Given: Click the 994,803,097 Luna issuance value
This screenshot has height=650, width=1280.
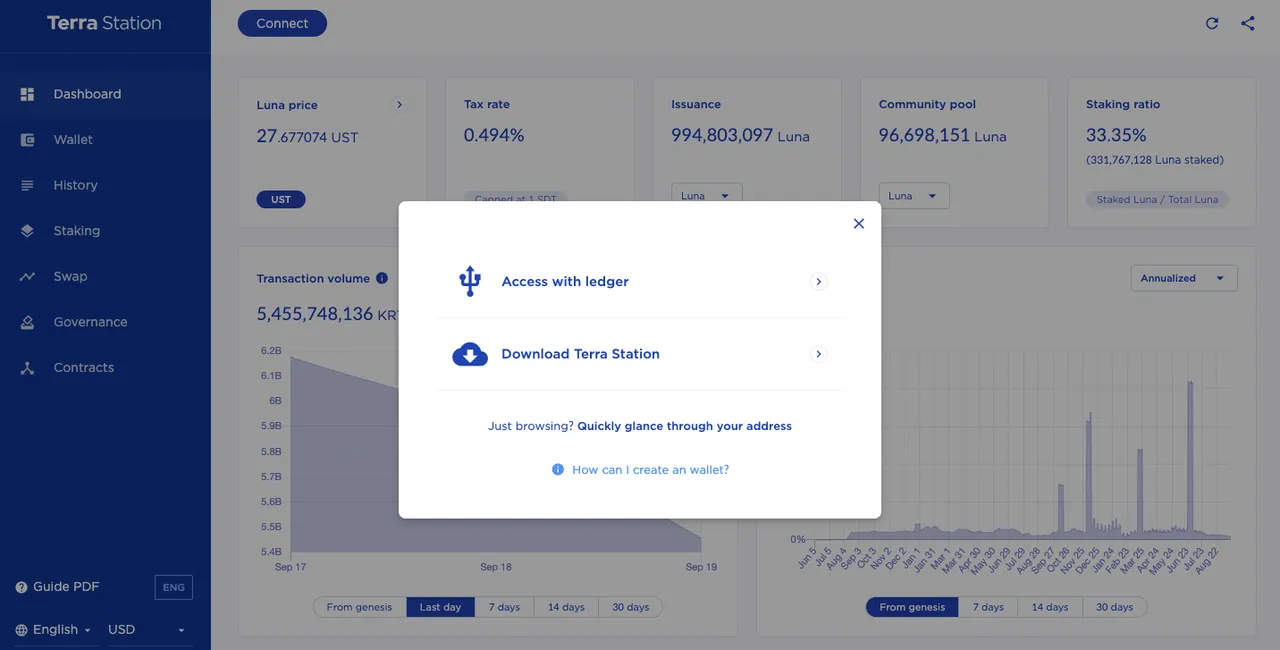Looking at the screenshot, I should (x=740, y=135).
